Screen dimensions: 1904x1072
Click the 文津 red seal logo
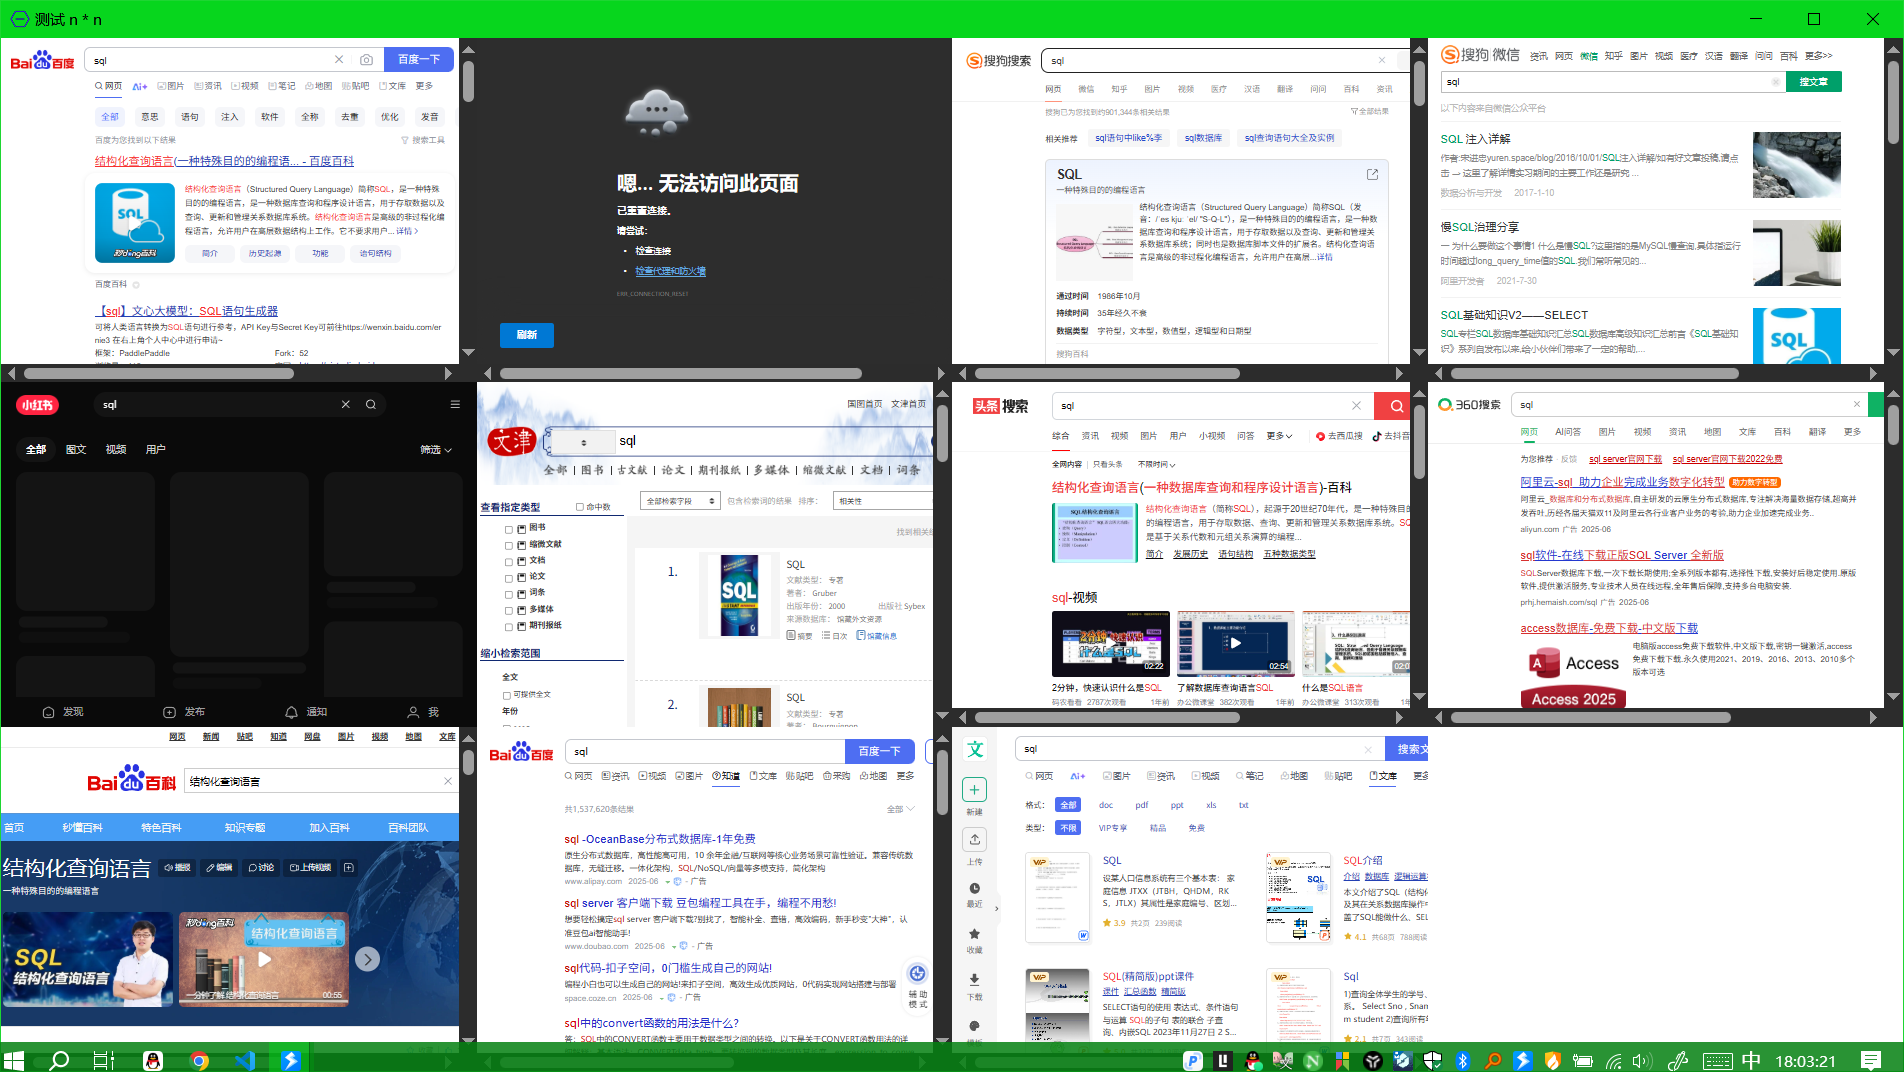pos(512,441)
